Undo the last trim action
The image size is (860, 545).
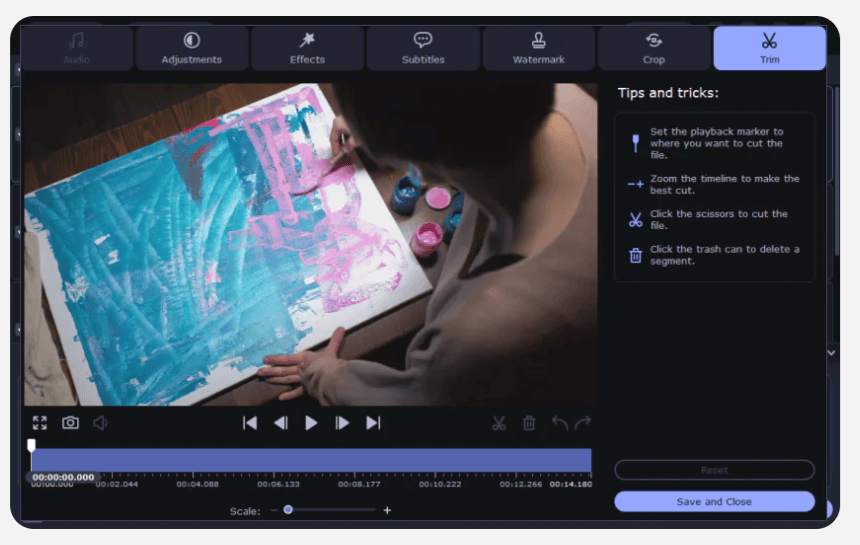560,423
